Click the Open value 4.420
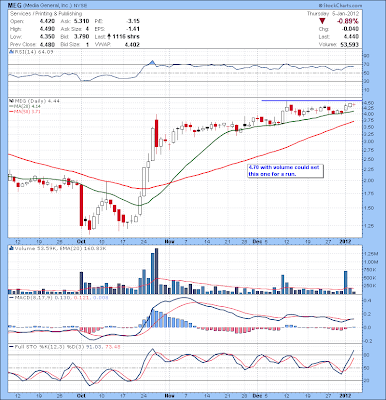Screen dimensions: 386x400 [x=48, y=21]
